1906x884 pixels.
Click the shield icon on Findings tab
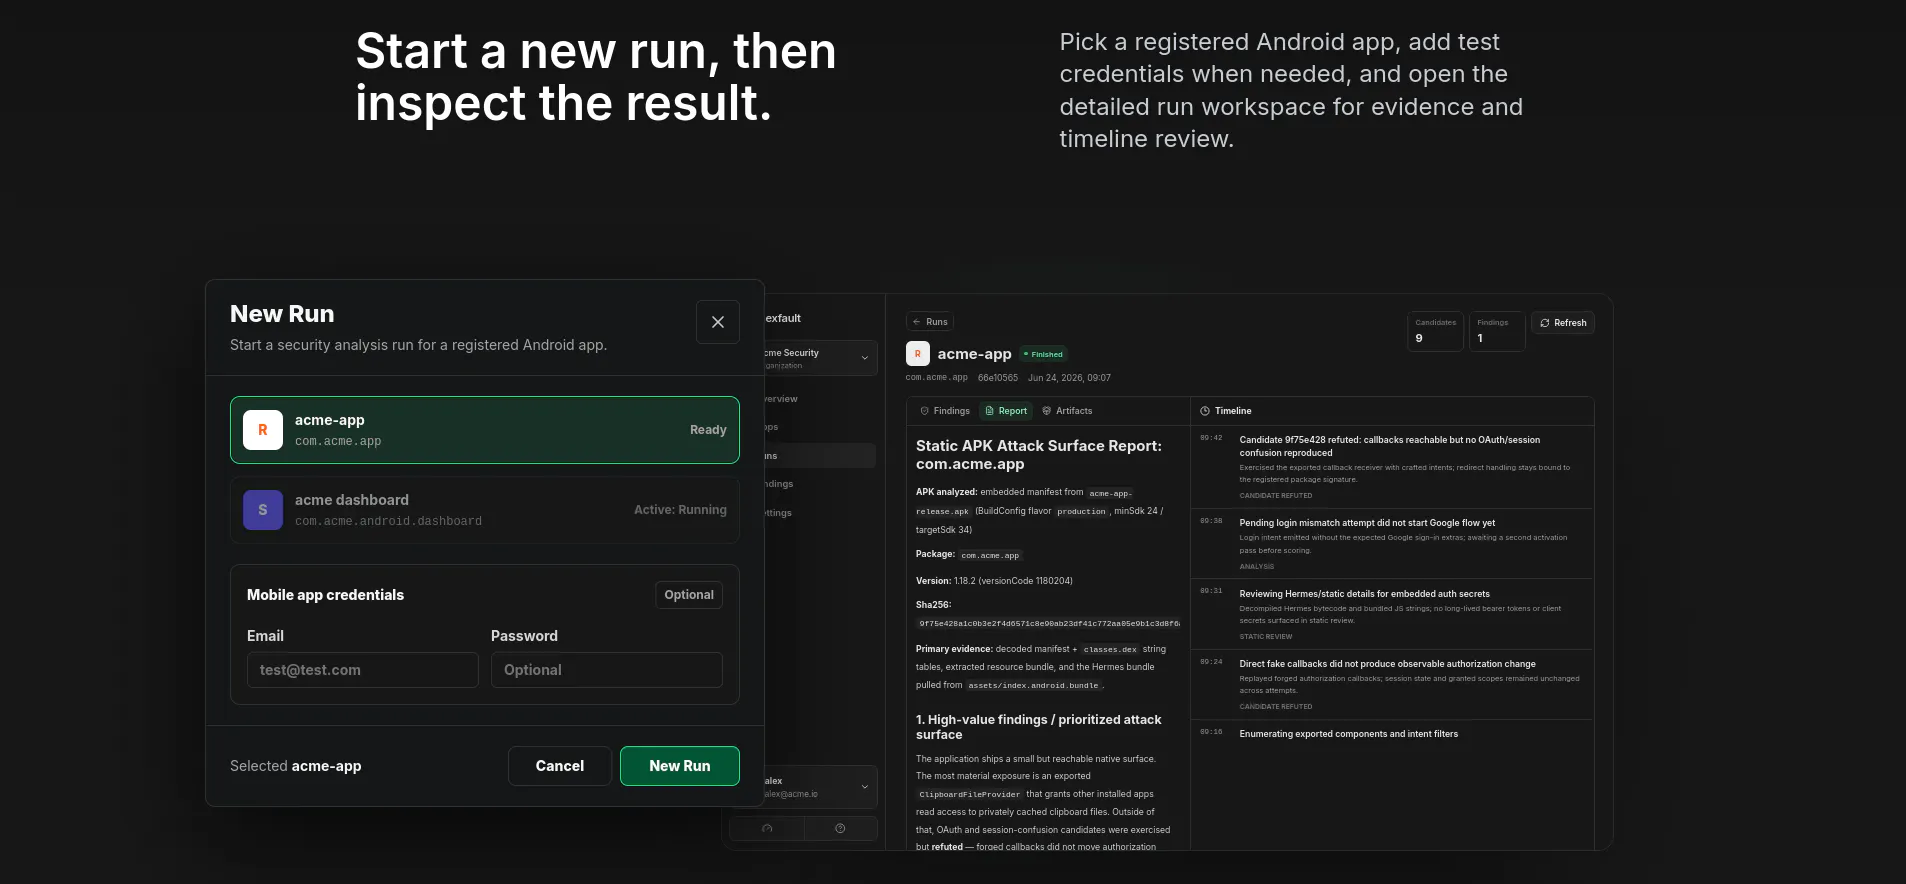pyautogui.click(x=925, y=411)
